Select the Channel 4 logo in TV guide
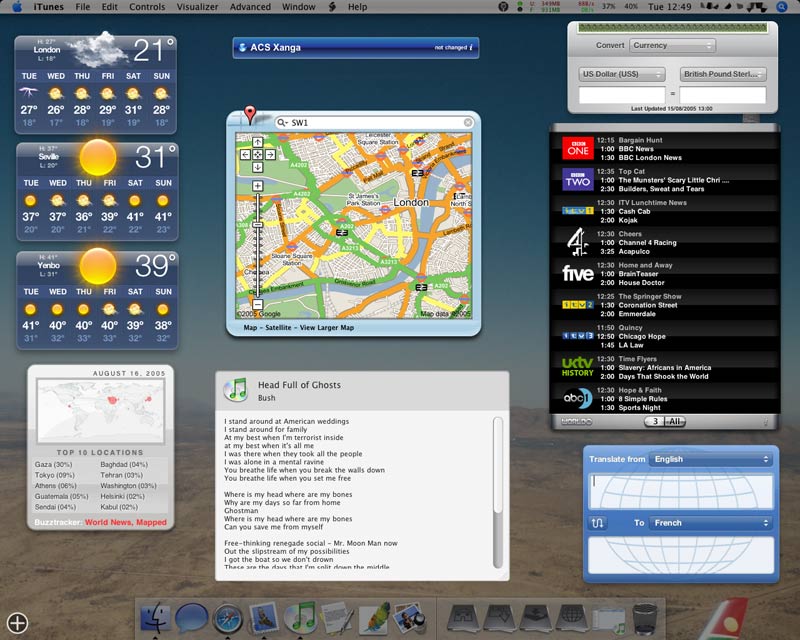 pos(577,242)
